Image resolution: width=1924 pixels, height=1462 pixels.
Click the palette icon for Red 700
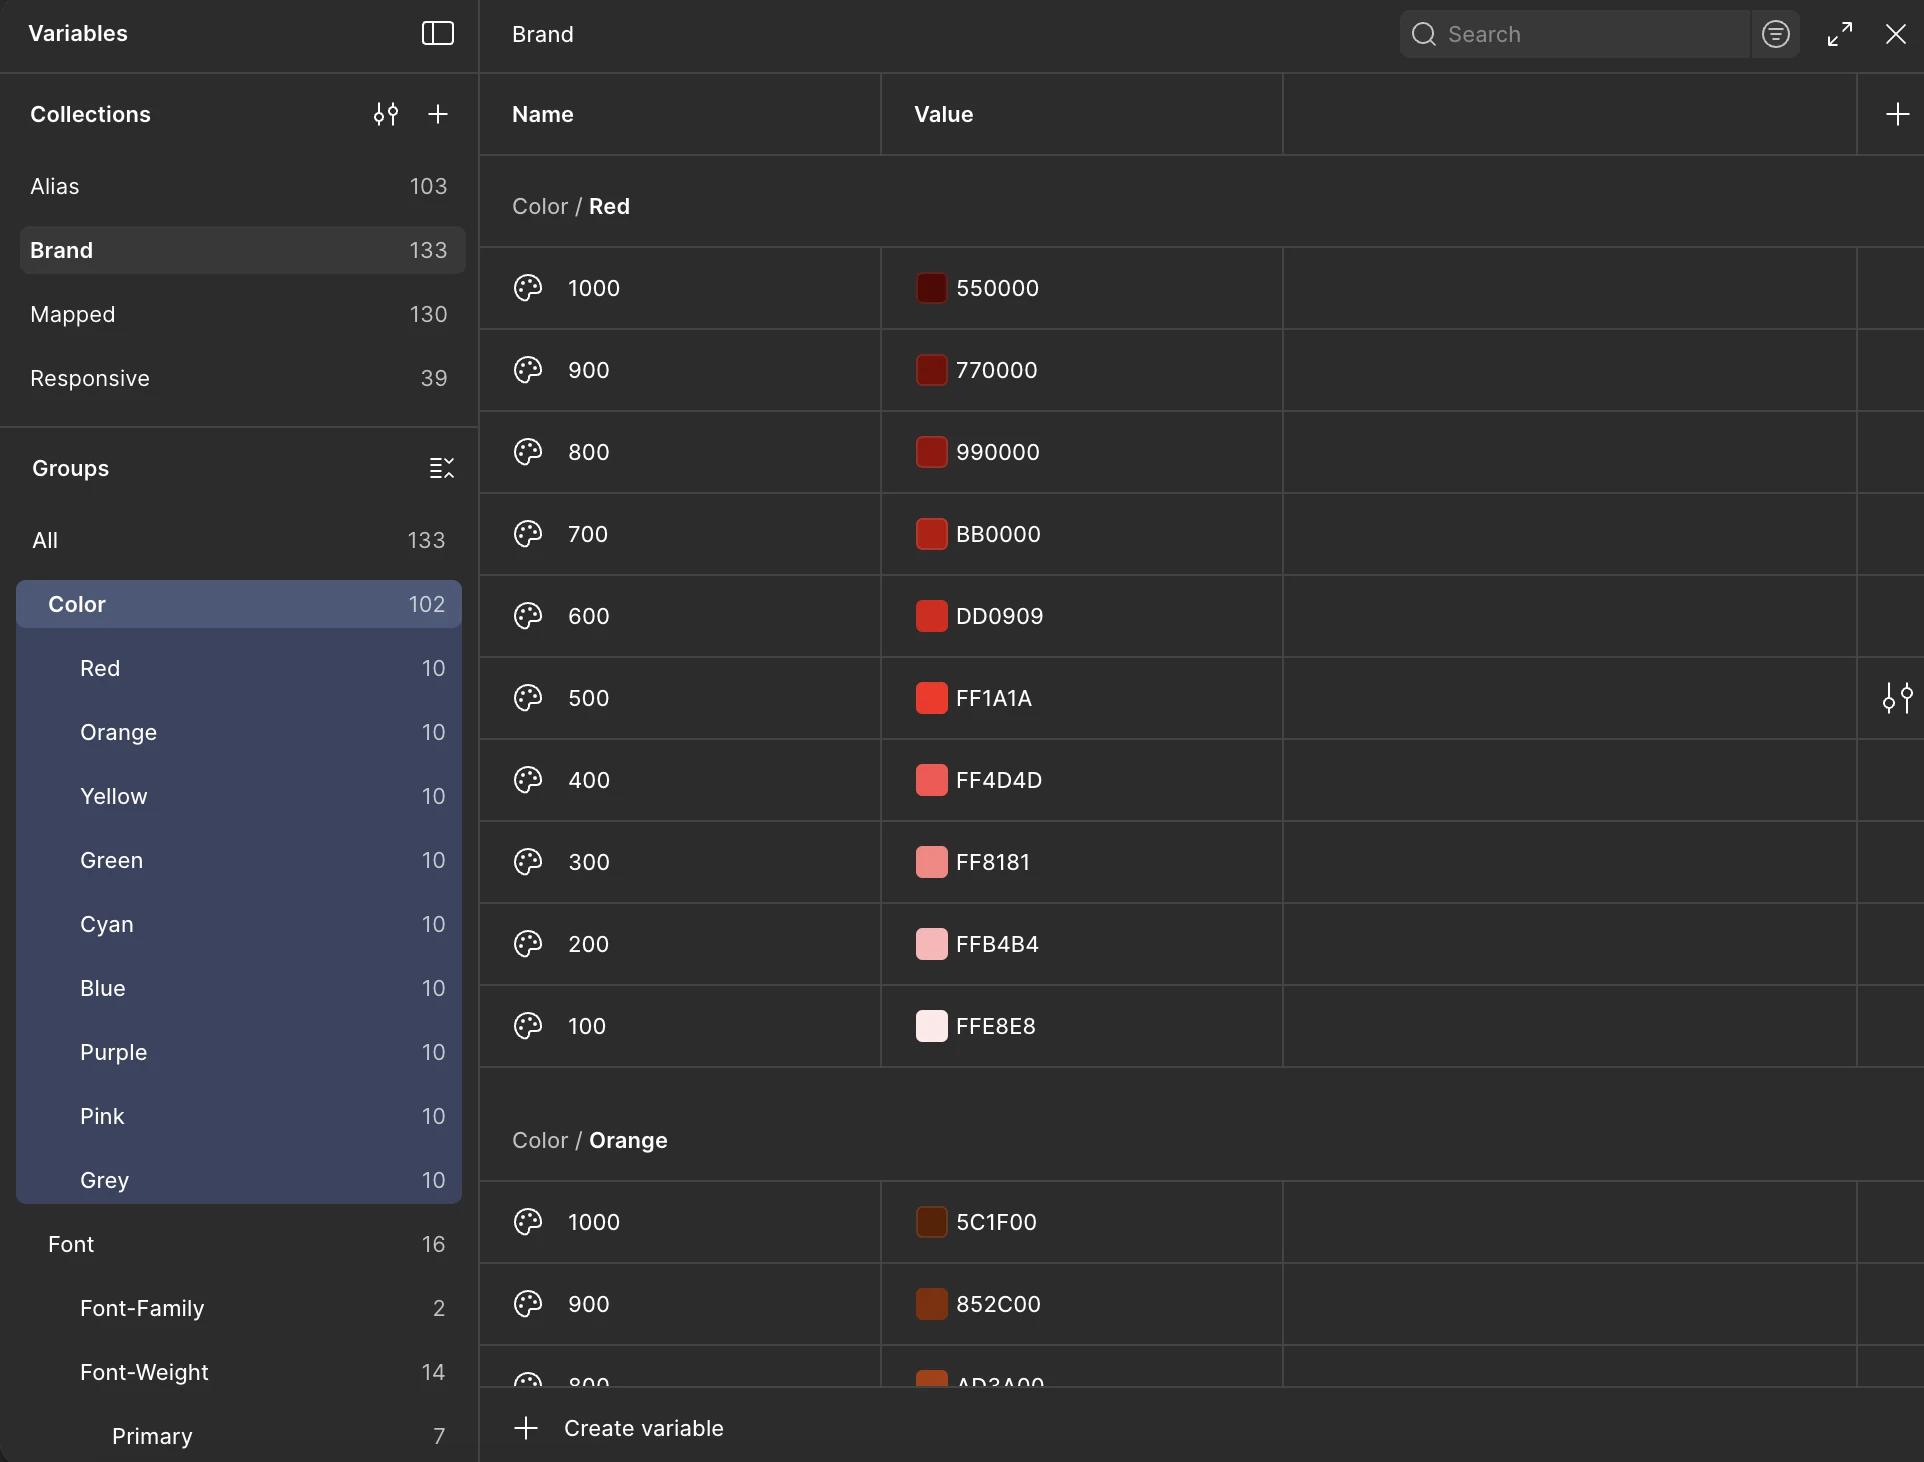pos(528,534)
